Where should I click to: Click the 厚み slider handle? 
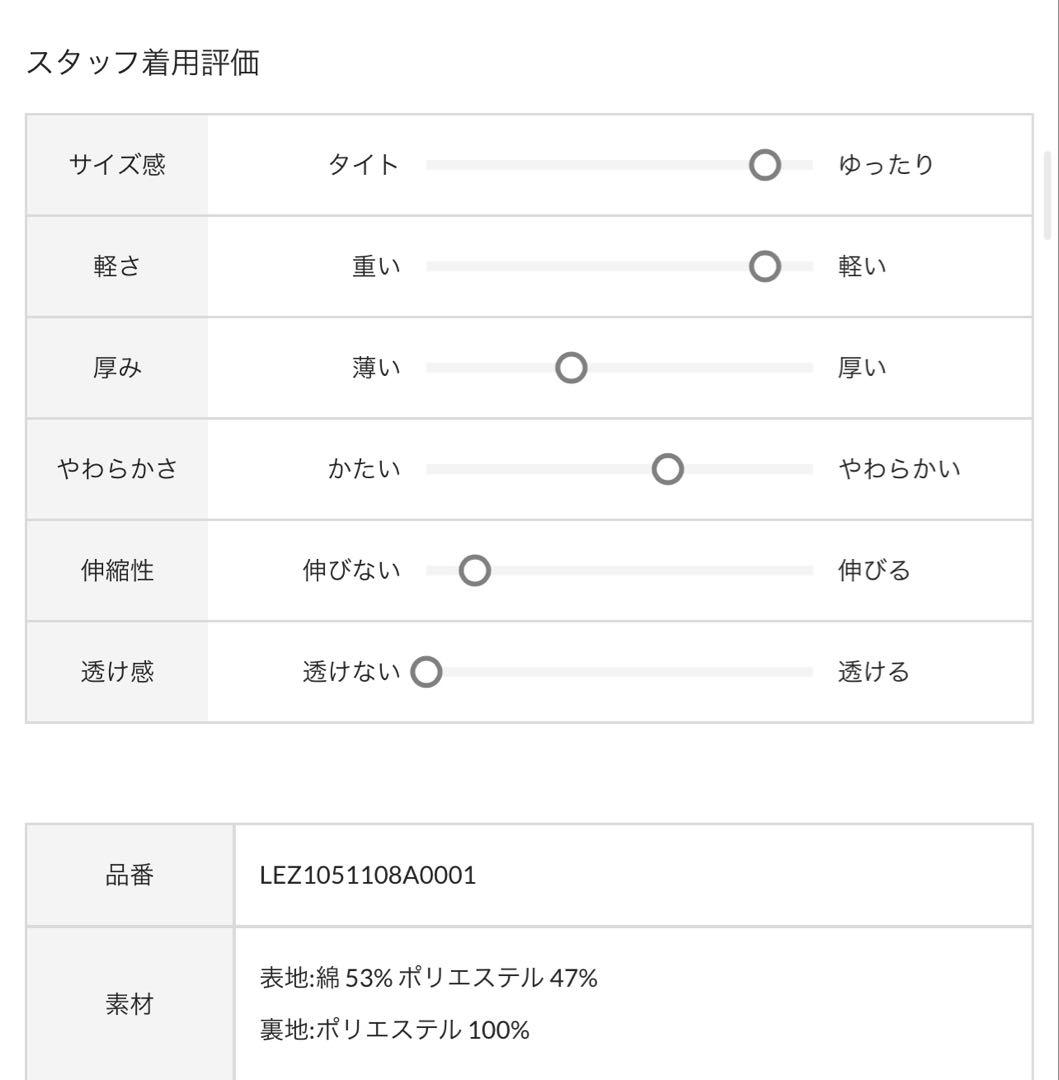point(571,368)
